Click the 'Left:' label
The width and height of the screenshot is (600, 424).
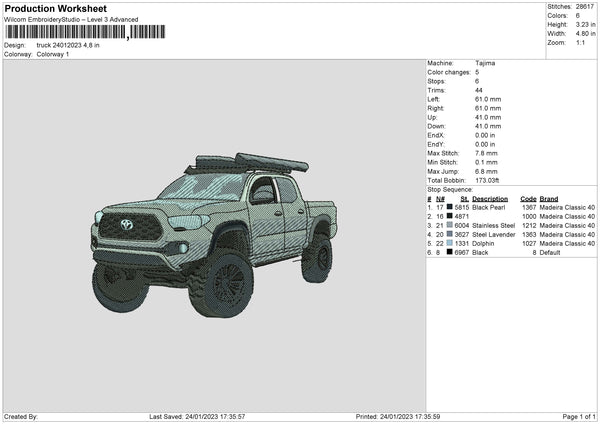click(433, 99)
